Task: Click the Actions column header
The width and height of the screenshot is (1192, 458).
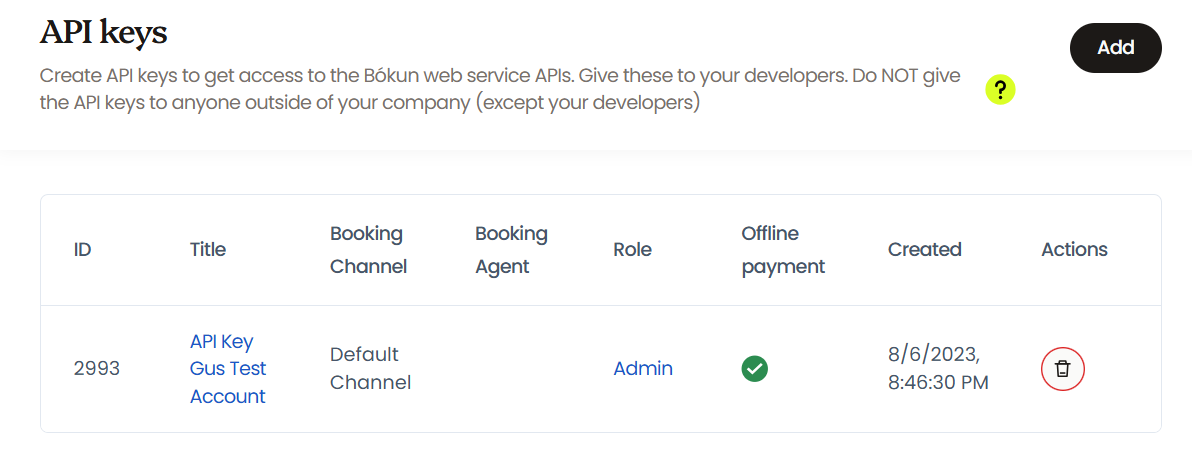Action: coord(1074,250)
